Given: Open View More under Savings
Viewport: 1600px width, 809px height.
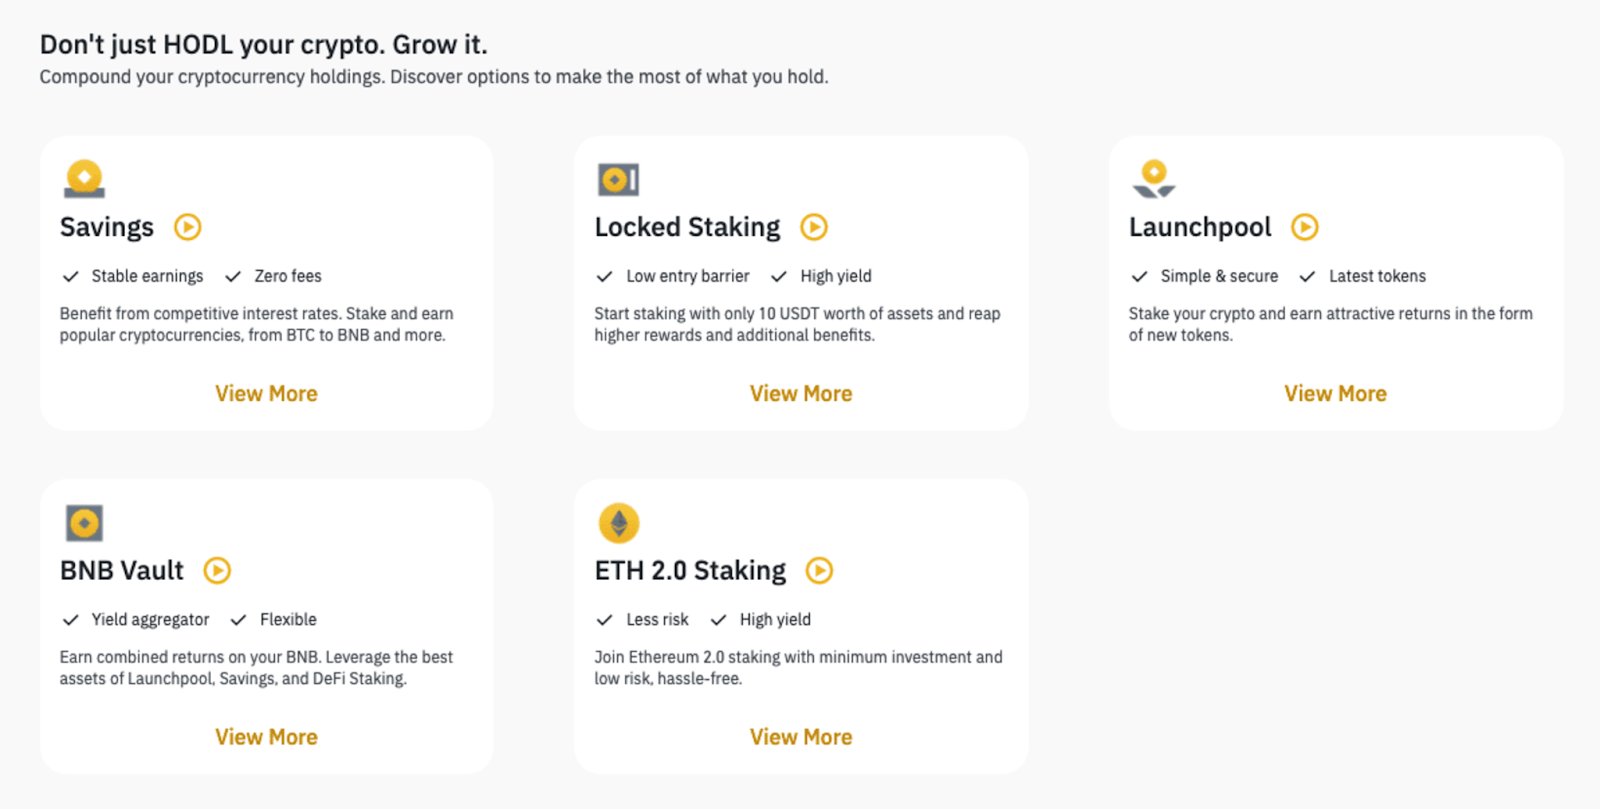Looking at the screenshot, I should coord(266,393).
